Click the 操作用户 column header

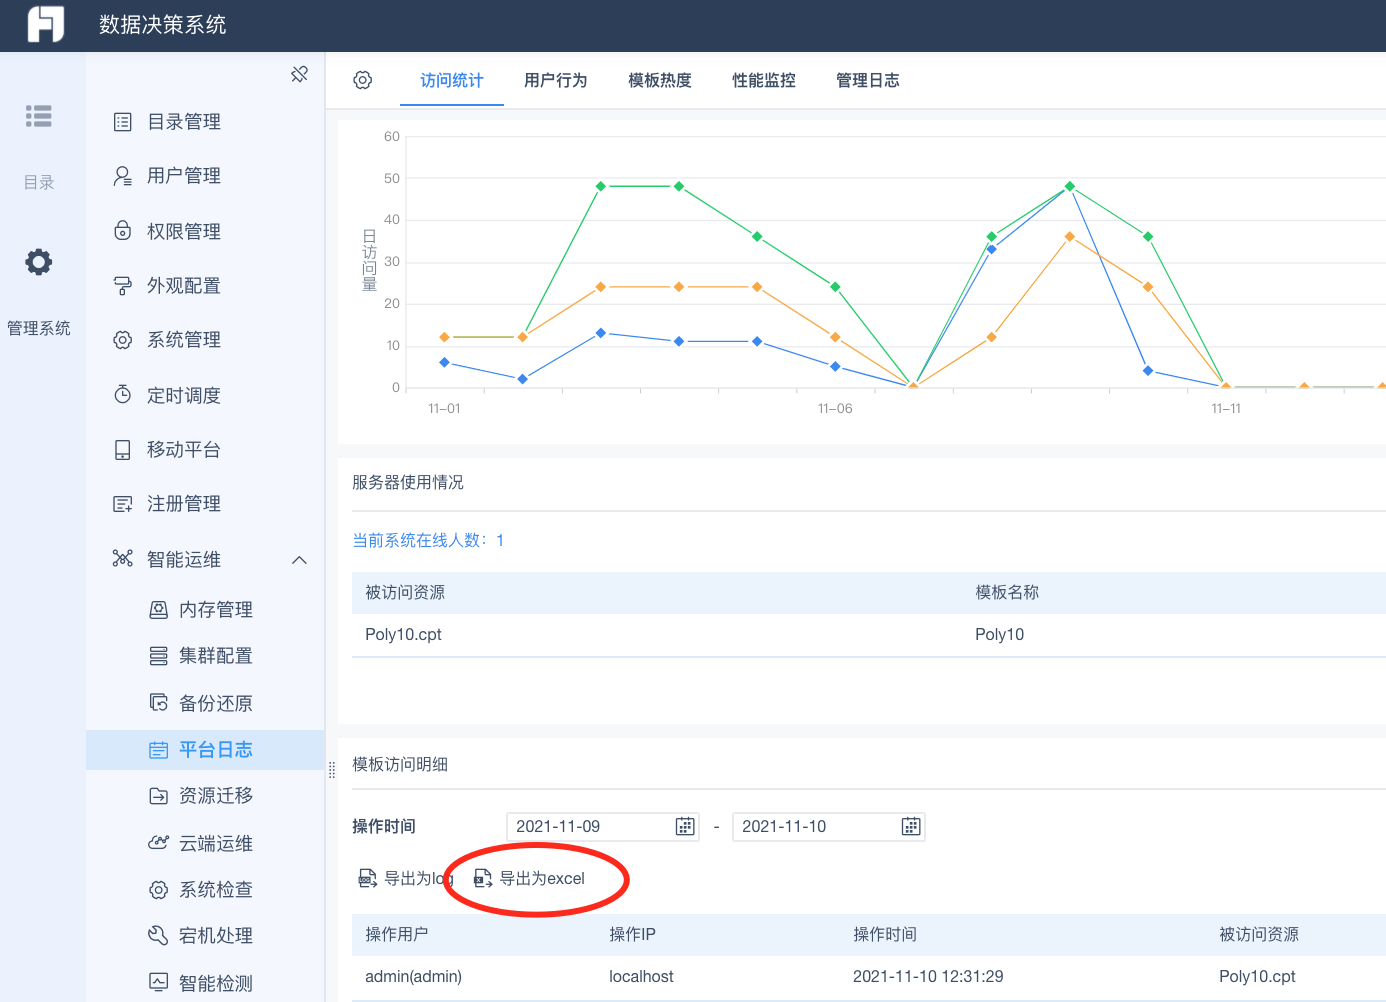397,934
